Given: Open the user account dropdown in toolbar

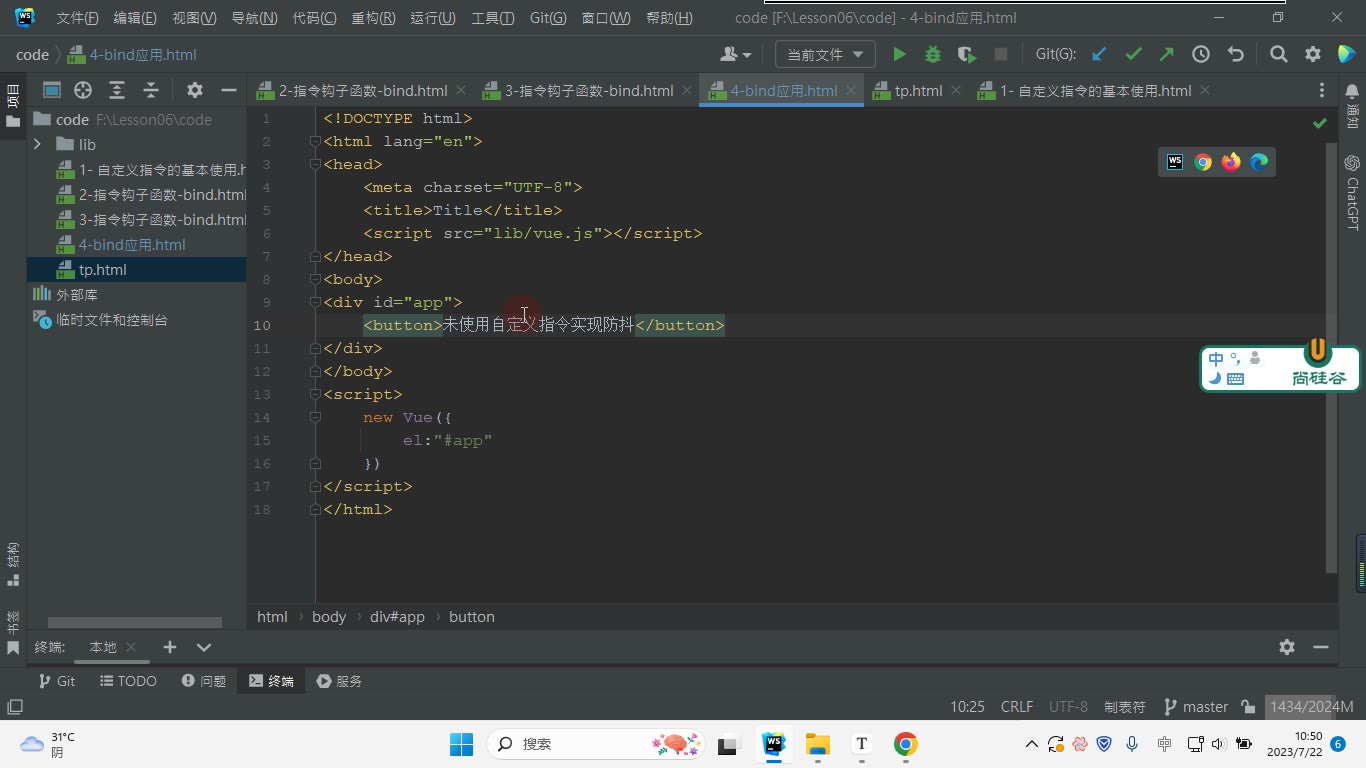Looking at the screenshot, I should coord(735,55).
